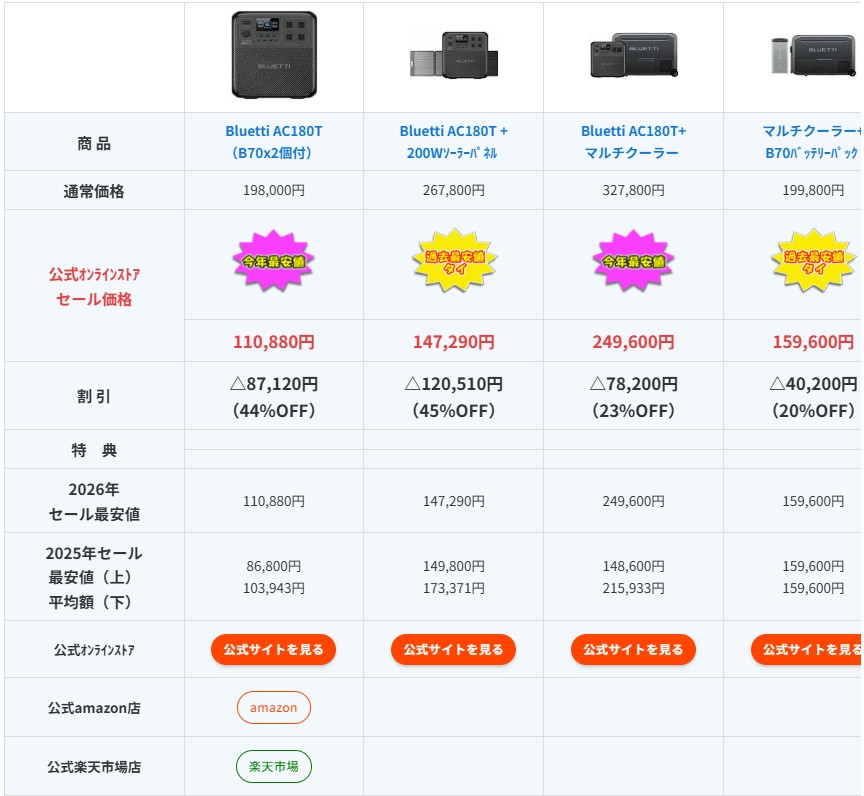Open the マルチクーラー+ B70バッテリーパック link
Image resolution: width=864 pixels, height=796 pixels.
811,142
